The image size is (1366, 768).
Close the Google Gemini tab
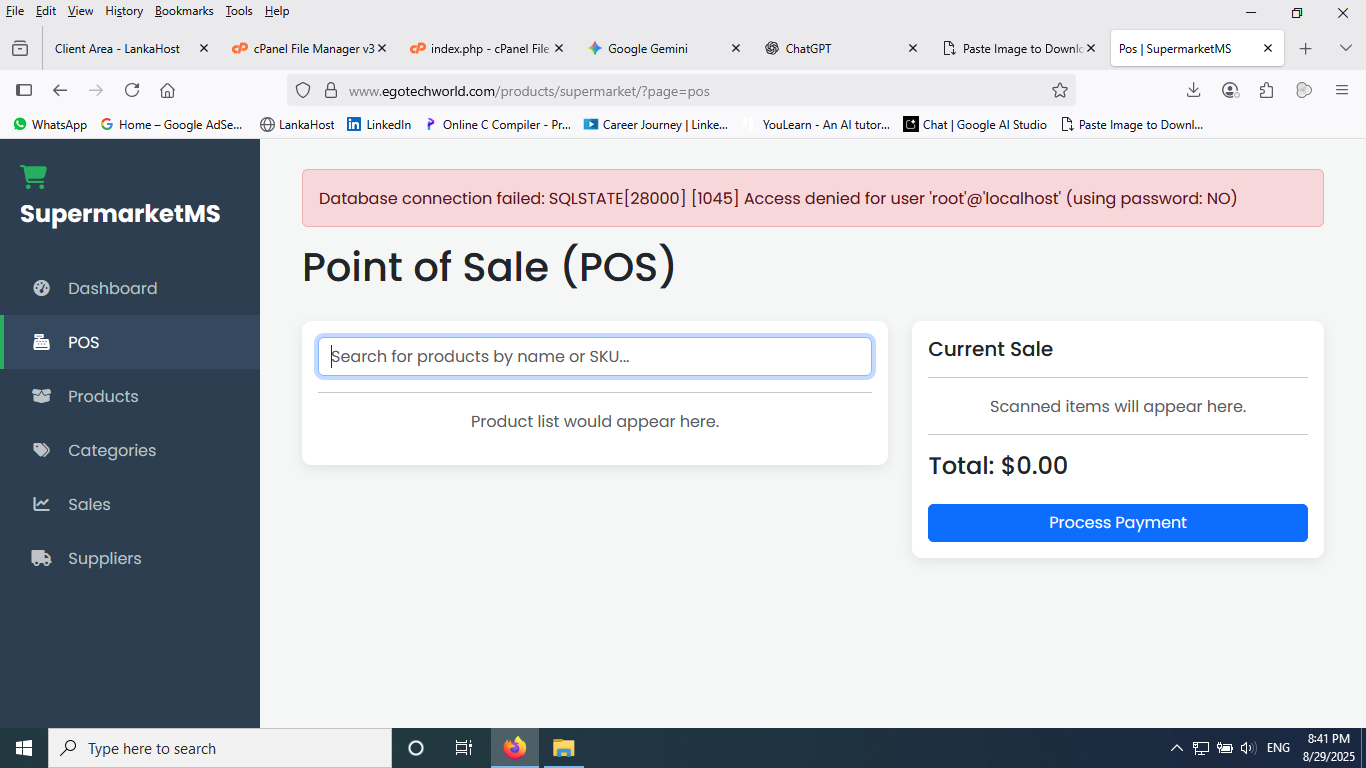[736, 48]
